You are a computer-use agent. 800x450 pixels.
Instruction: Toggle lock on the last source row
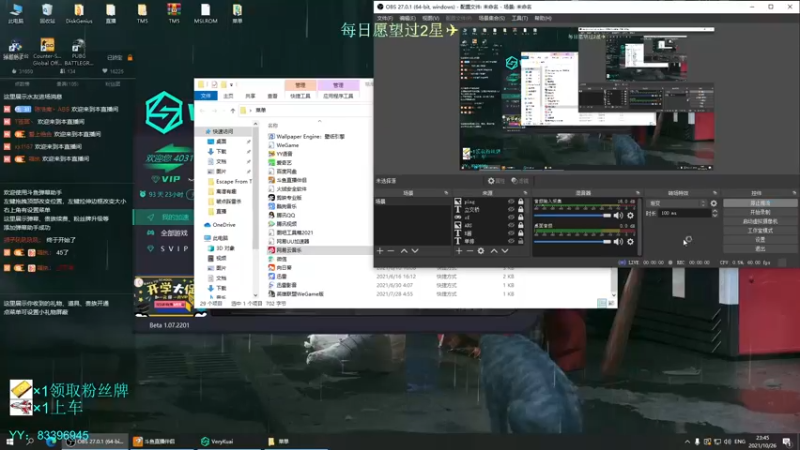coord(520,241)
